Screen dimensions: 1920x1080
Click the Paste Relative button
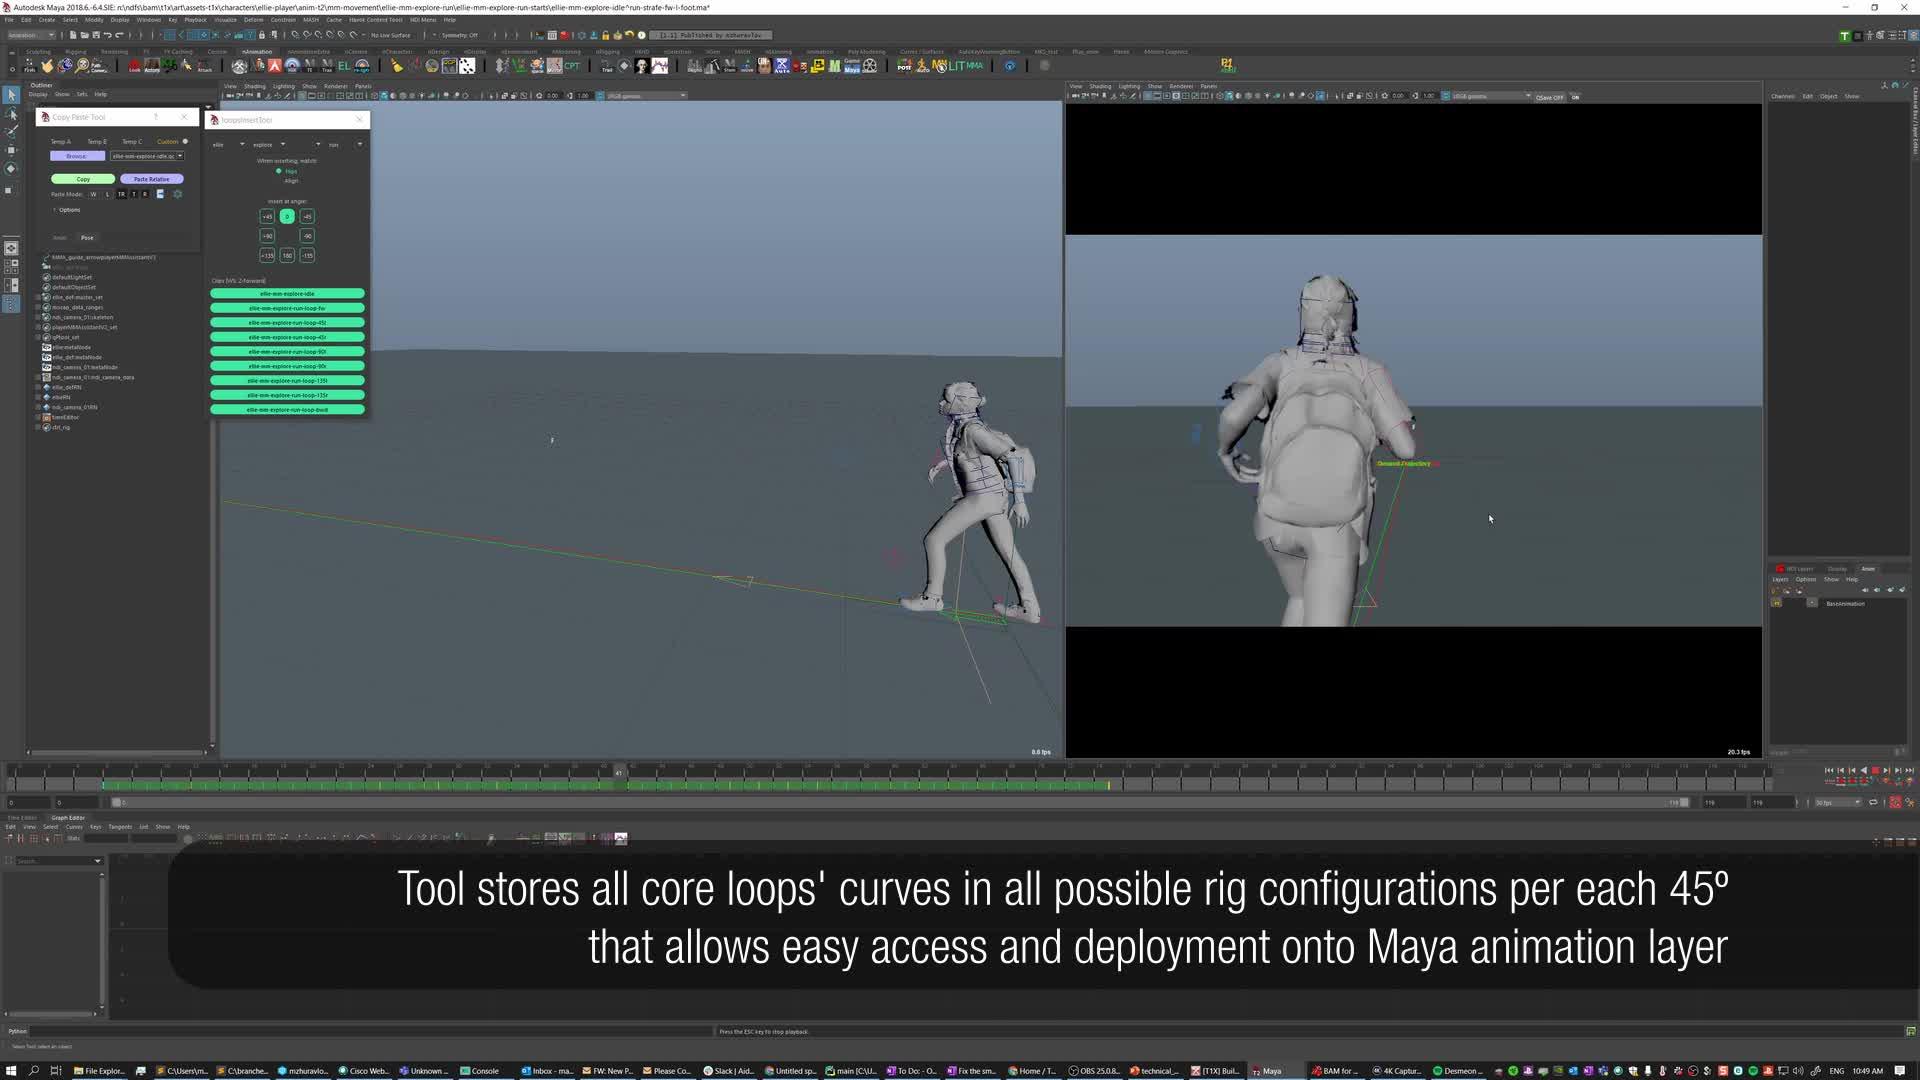(x=151, y=179)
